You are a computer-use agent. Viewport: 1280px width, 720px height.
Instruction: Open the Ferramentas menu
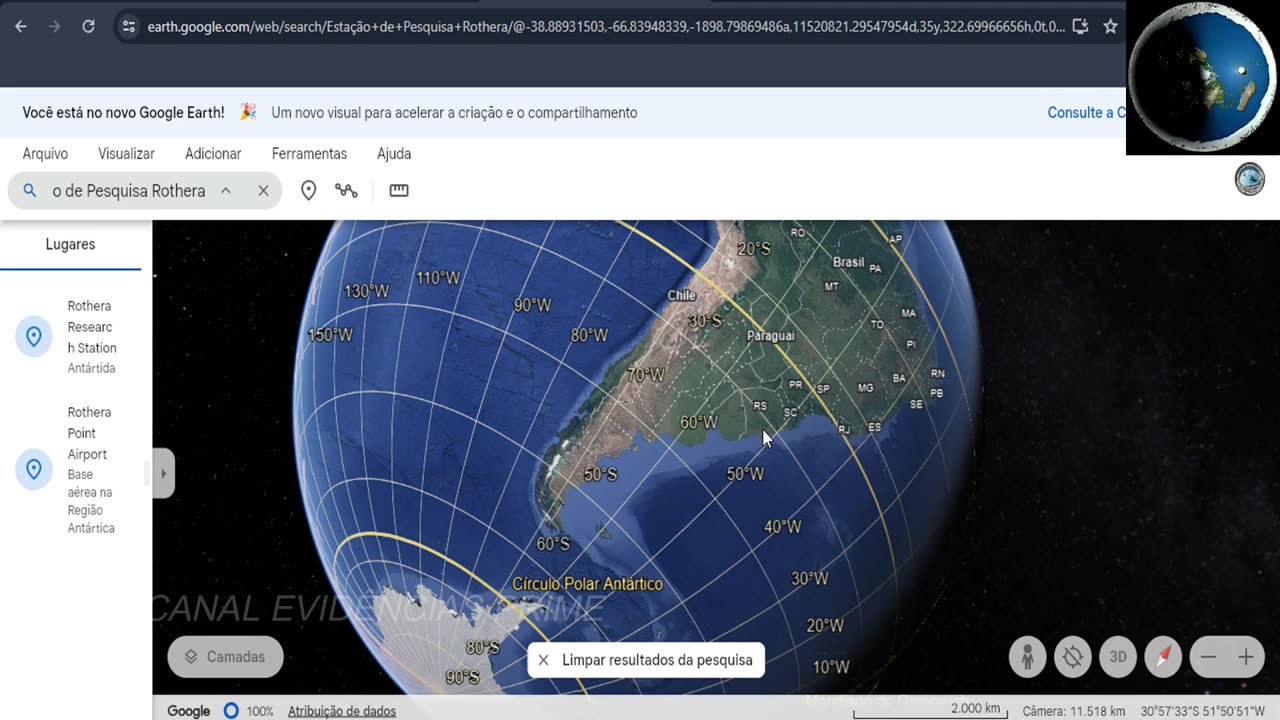point(309,154)
